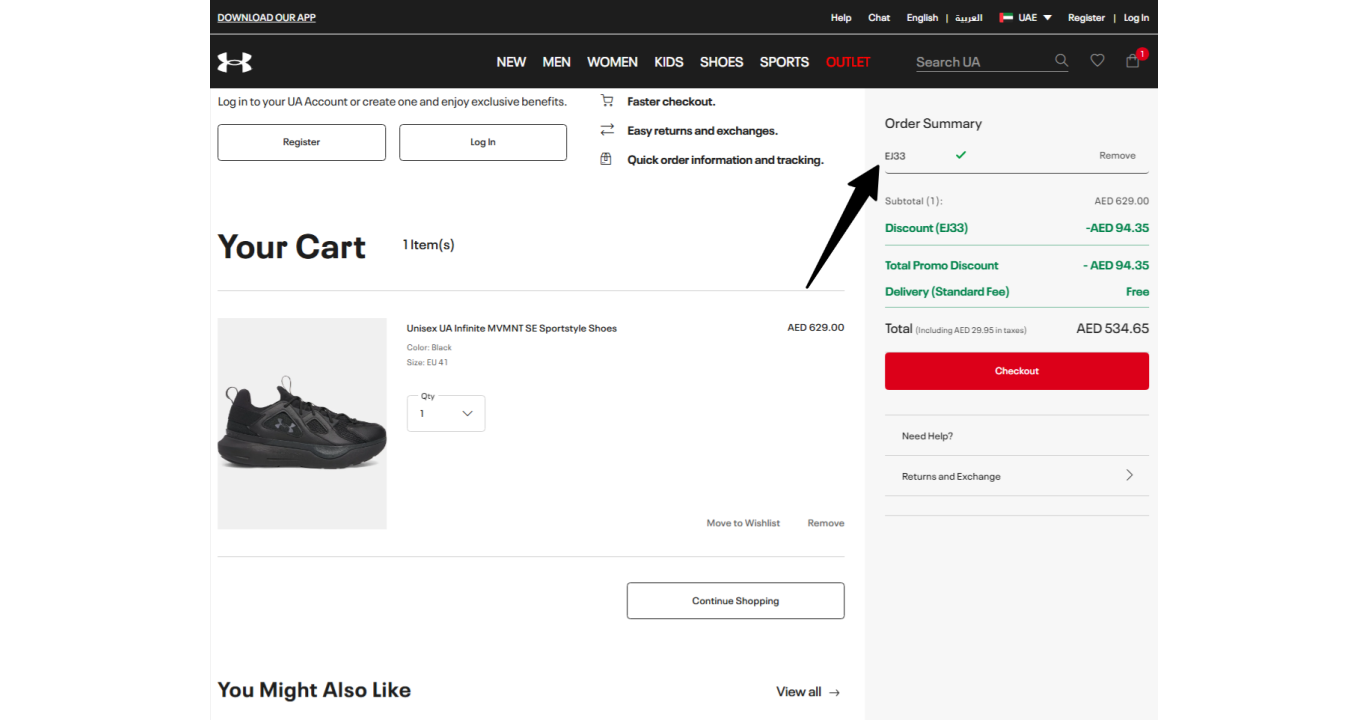Click the Subtotal (1) label
The width and height of the screenshot is (1368, 720).
(914, 201)
